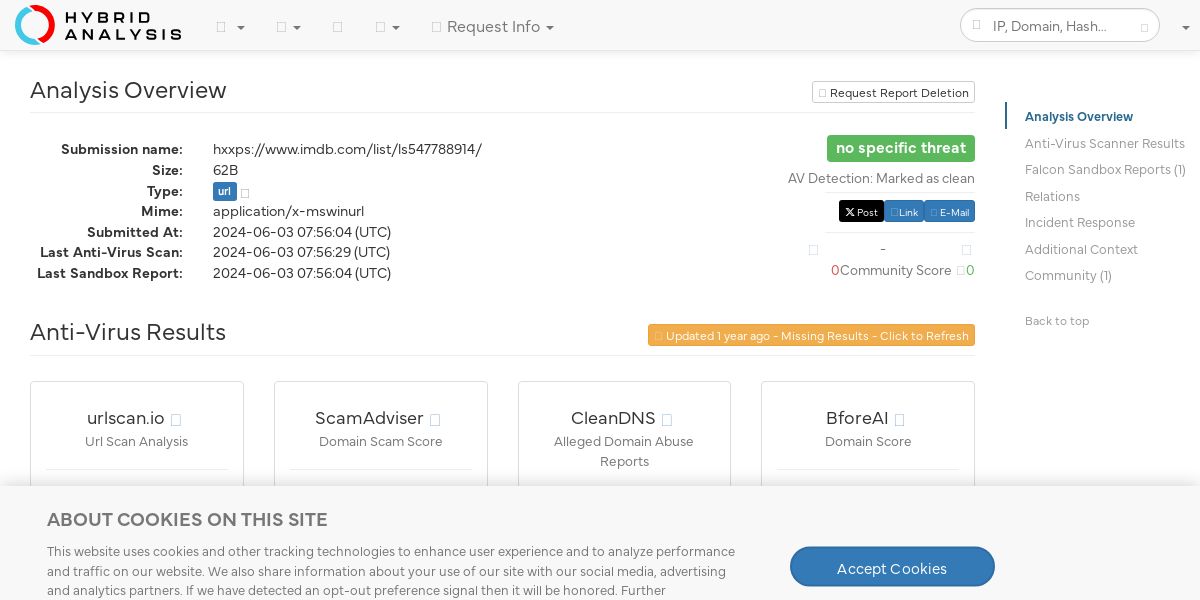Click the vote icon above the green community score
1200x600 pixels.
(966, 250)
